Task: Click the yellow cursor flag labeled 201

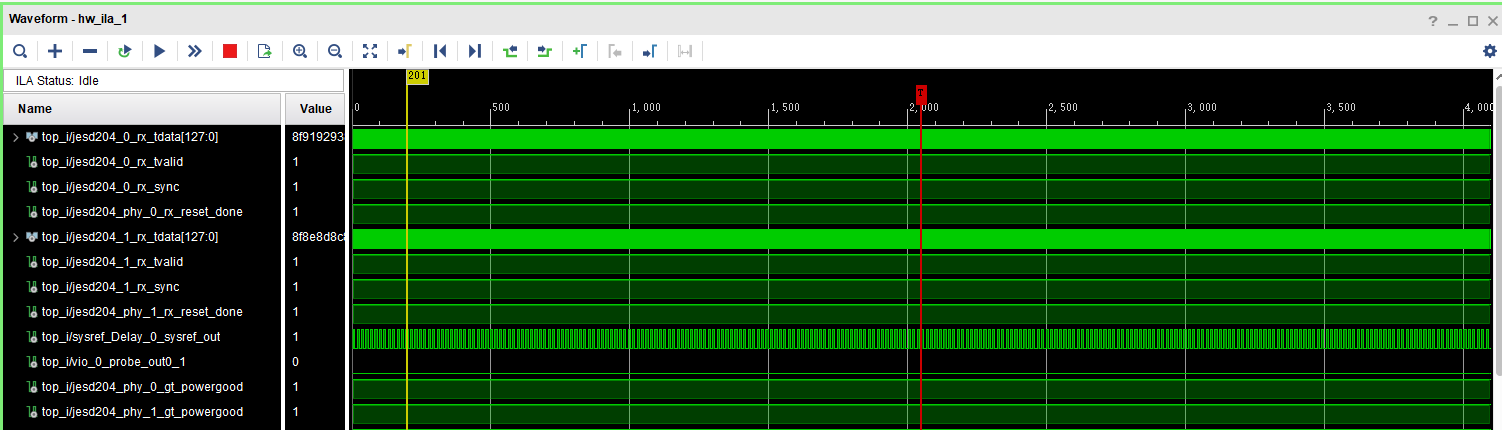Action: click(418, 76)
